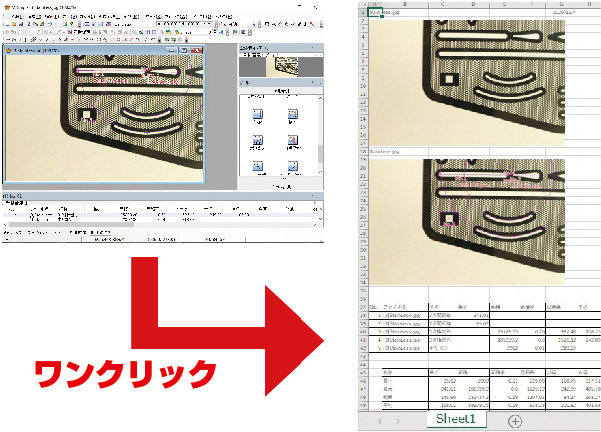
Task: Click the bottom-right icon in the tool panel
Action: [x=294, y=167]
